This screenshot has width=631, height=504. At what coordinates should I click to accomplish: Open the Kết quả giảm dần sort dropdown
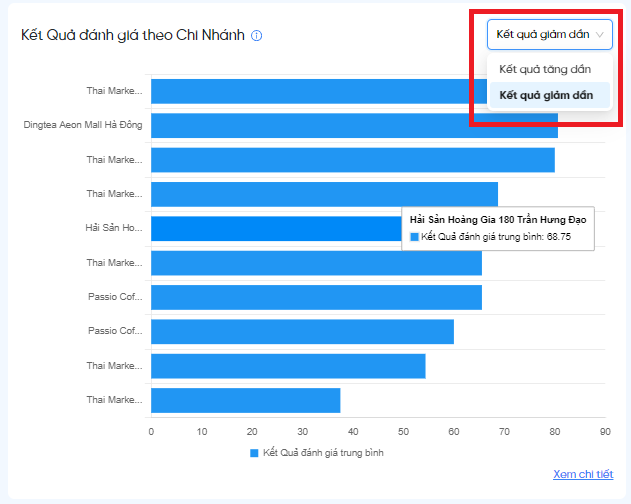549,35
